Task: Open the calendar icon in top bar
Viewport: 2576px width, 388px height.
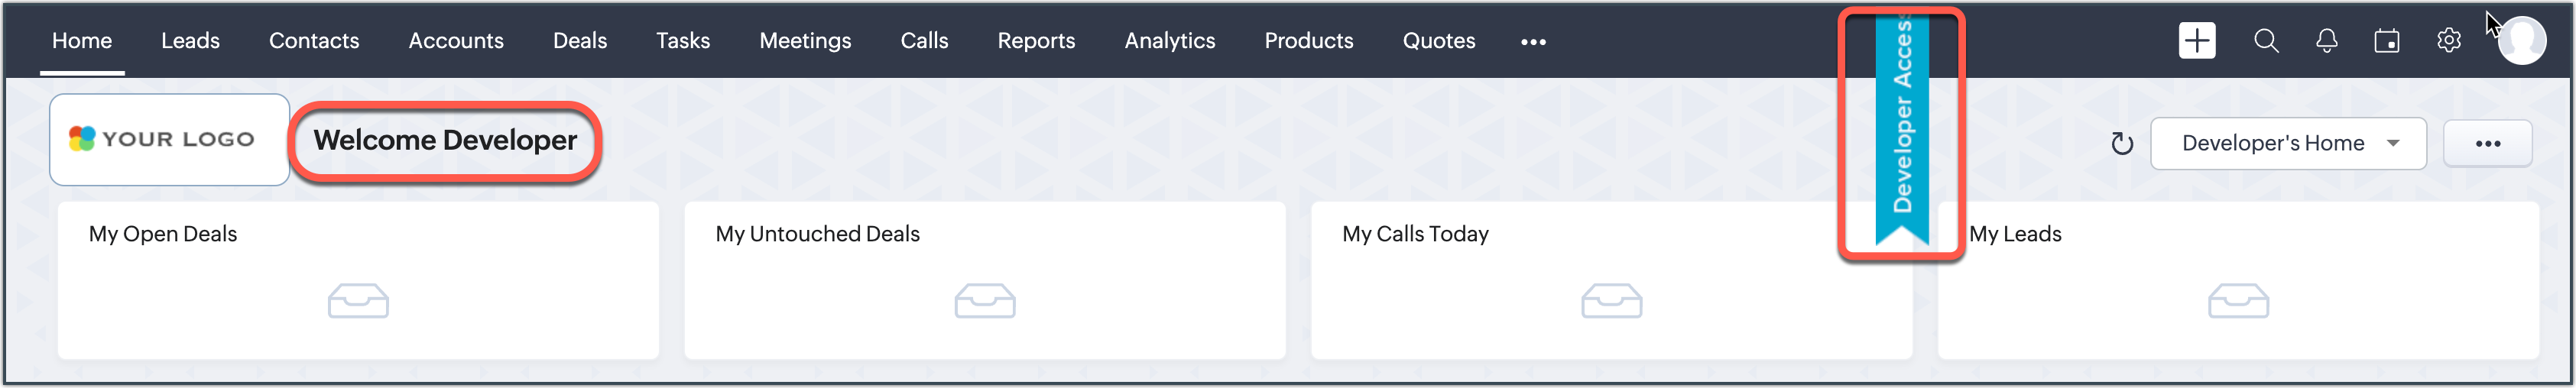Action: [2386, 41]
